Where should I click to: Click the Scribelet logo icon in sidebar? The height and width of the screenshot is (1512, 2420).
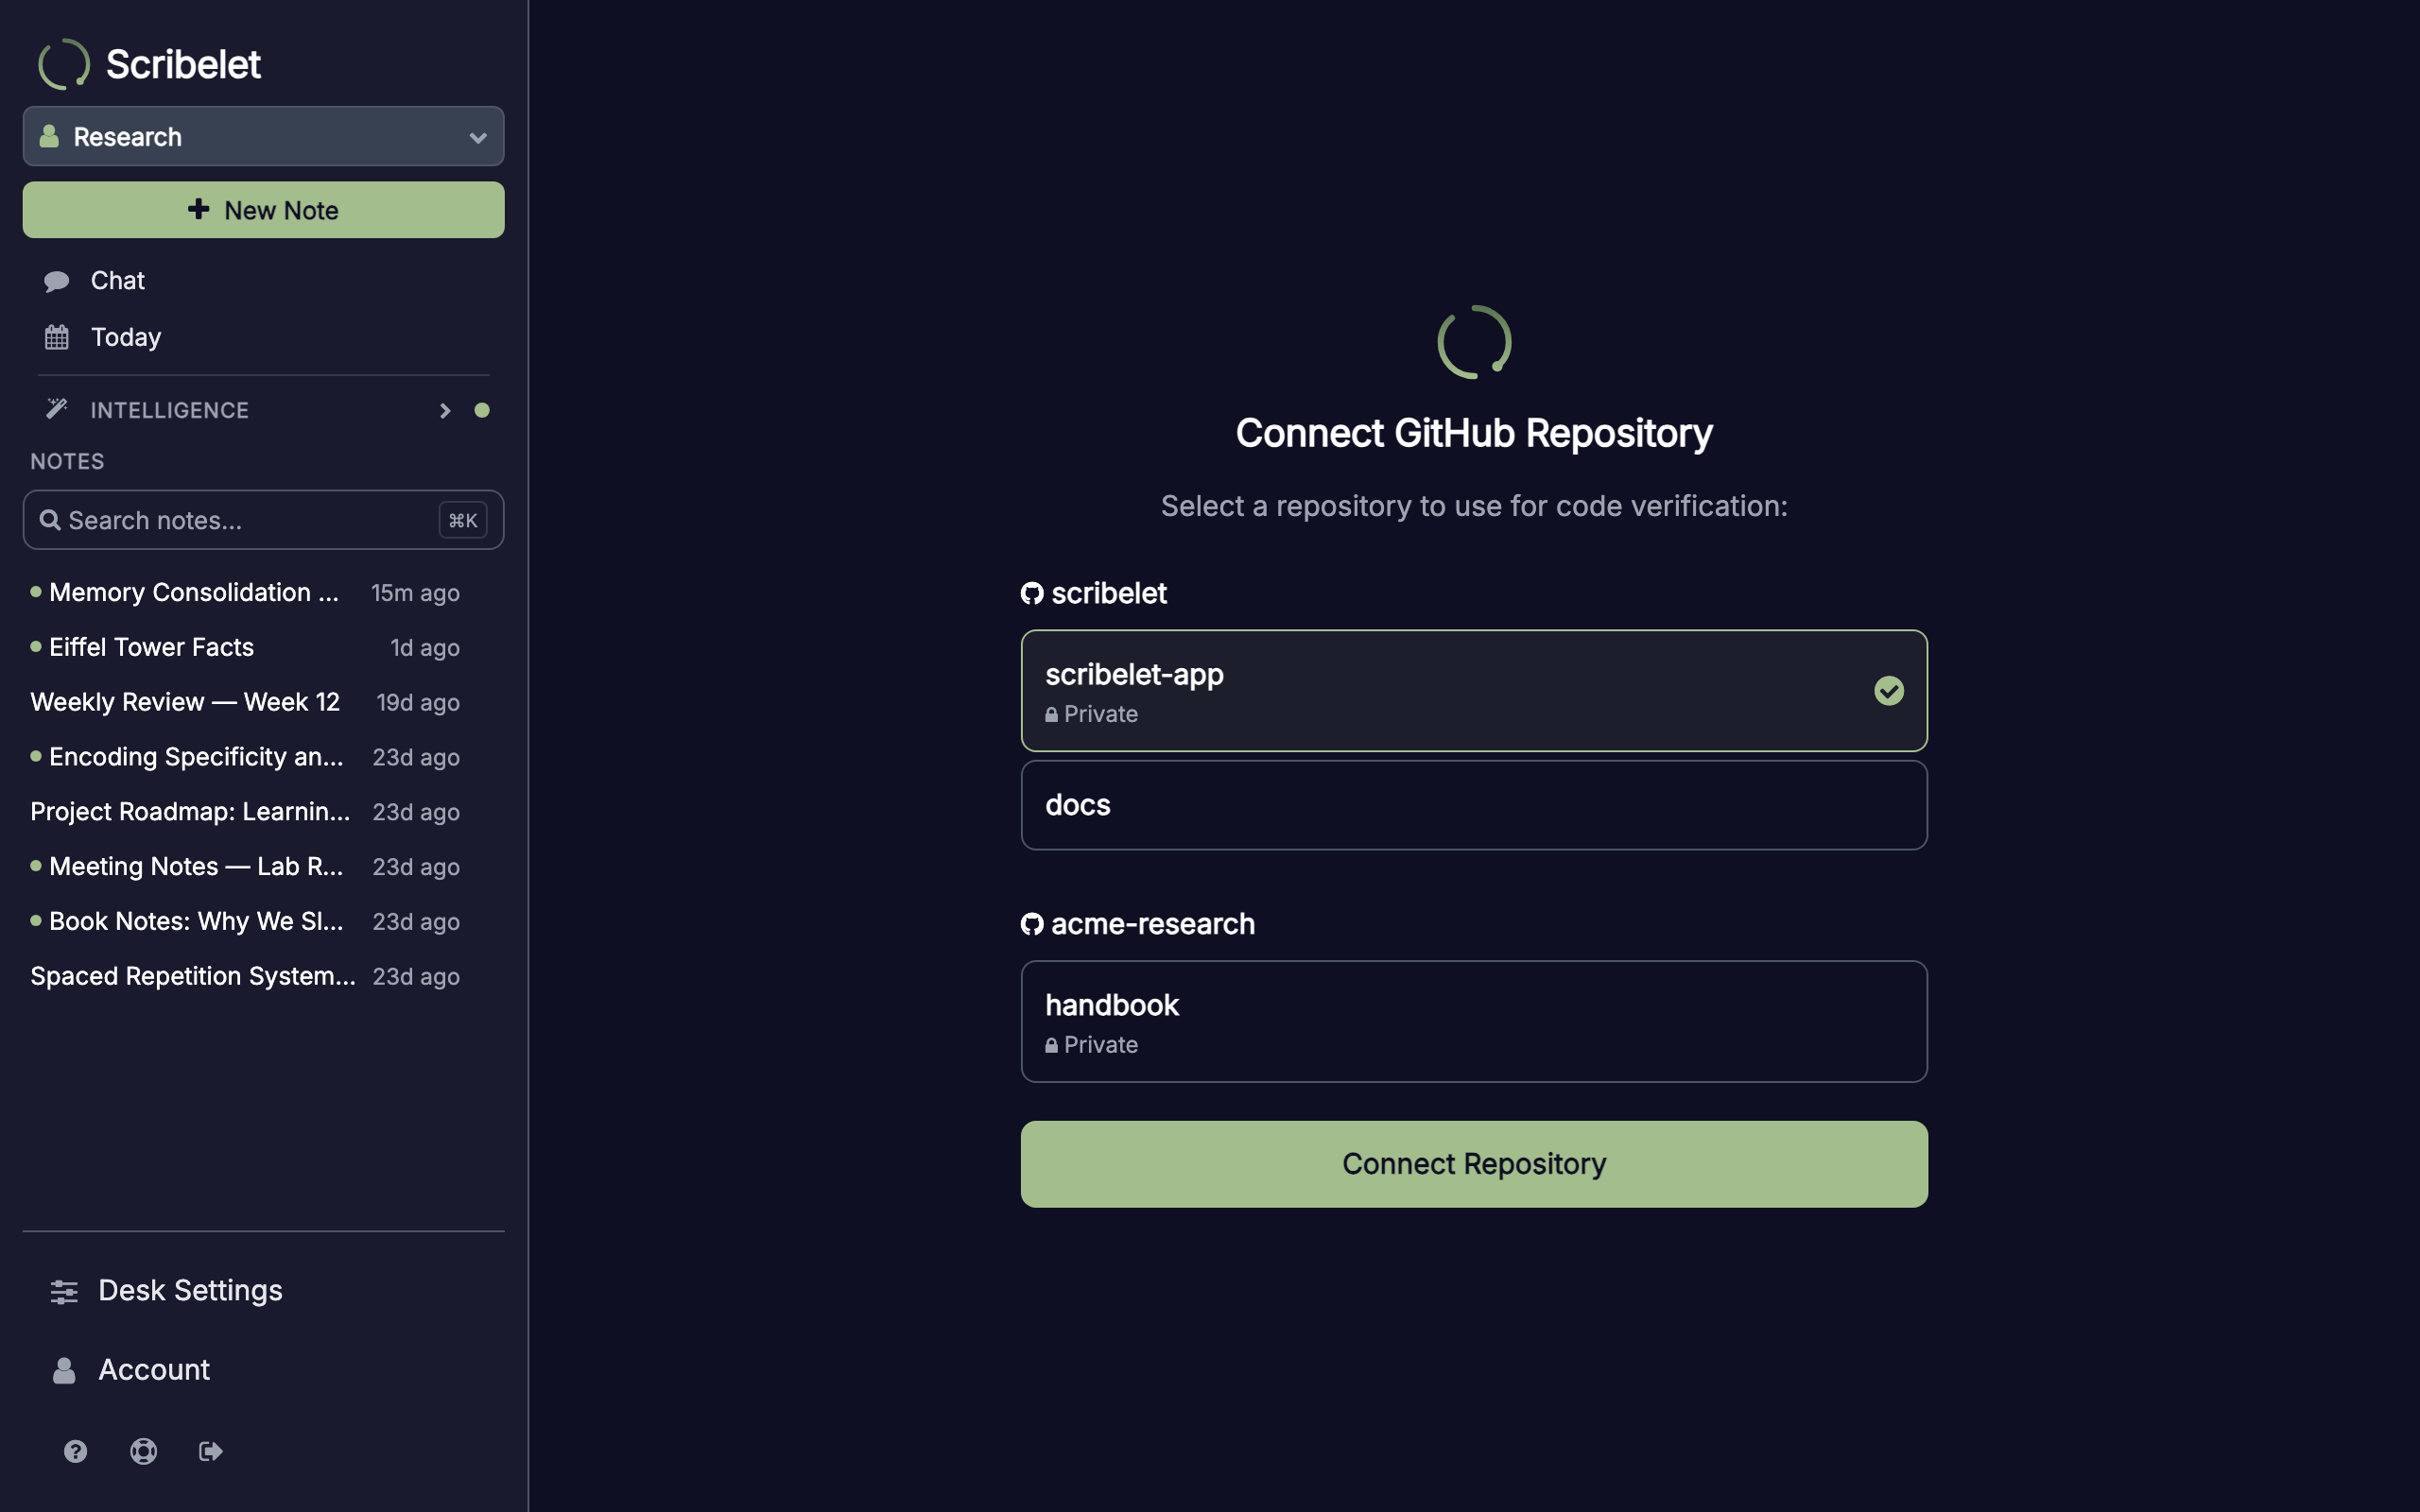click(x=64, y=64)
